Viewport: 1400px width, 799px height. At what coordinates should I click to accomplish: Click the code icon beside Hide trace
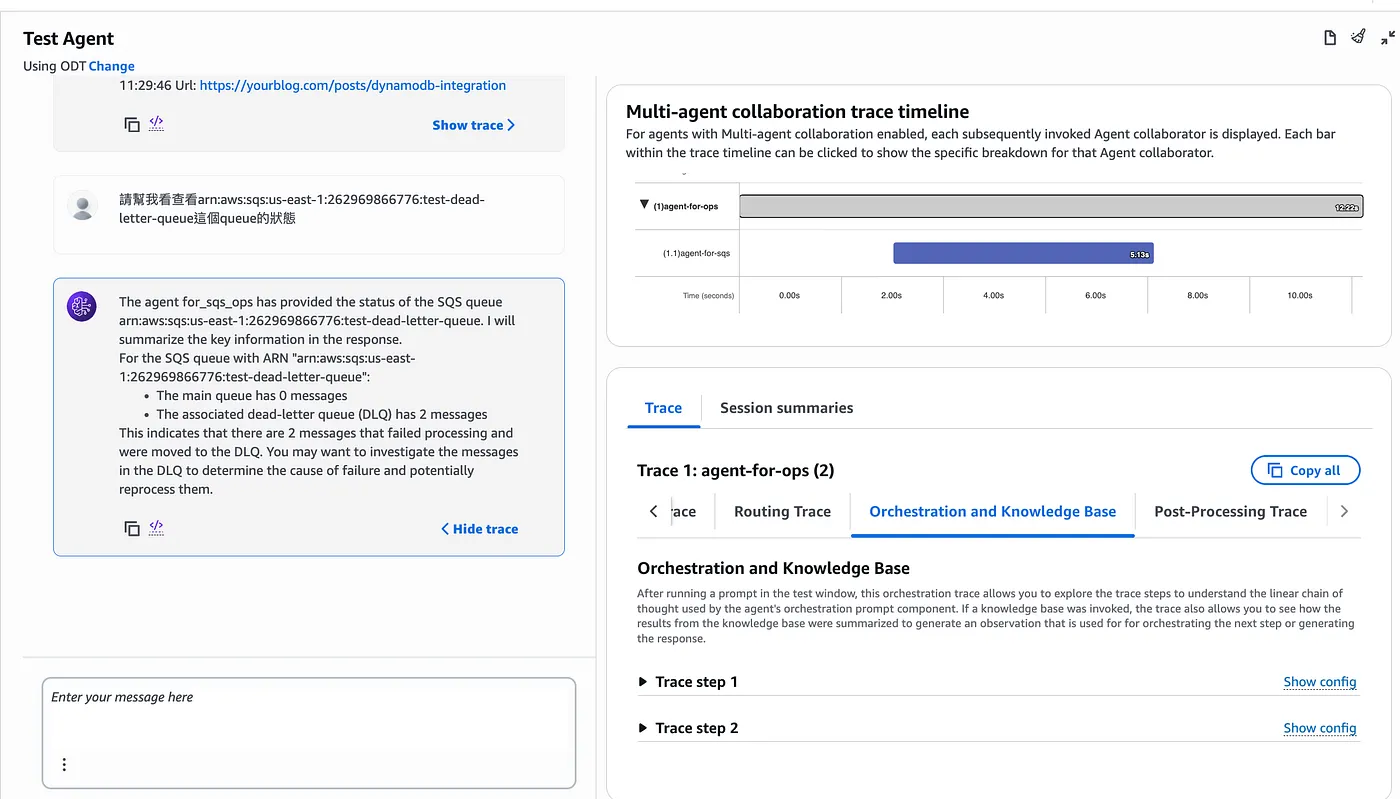[157, 527]
